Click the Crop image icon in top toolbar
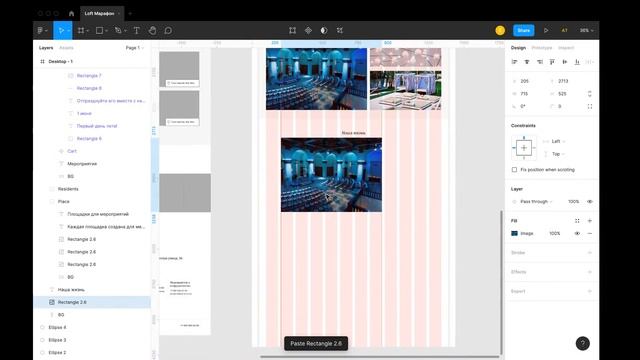Image resolution: width=640 pixels, height=360 pixels. click(293, 31)
